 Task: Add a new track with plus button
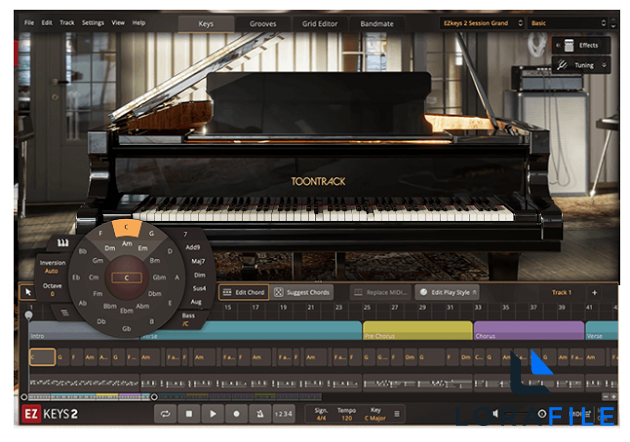click(595, 293)
